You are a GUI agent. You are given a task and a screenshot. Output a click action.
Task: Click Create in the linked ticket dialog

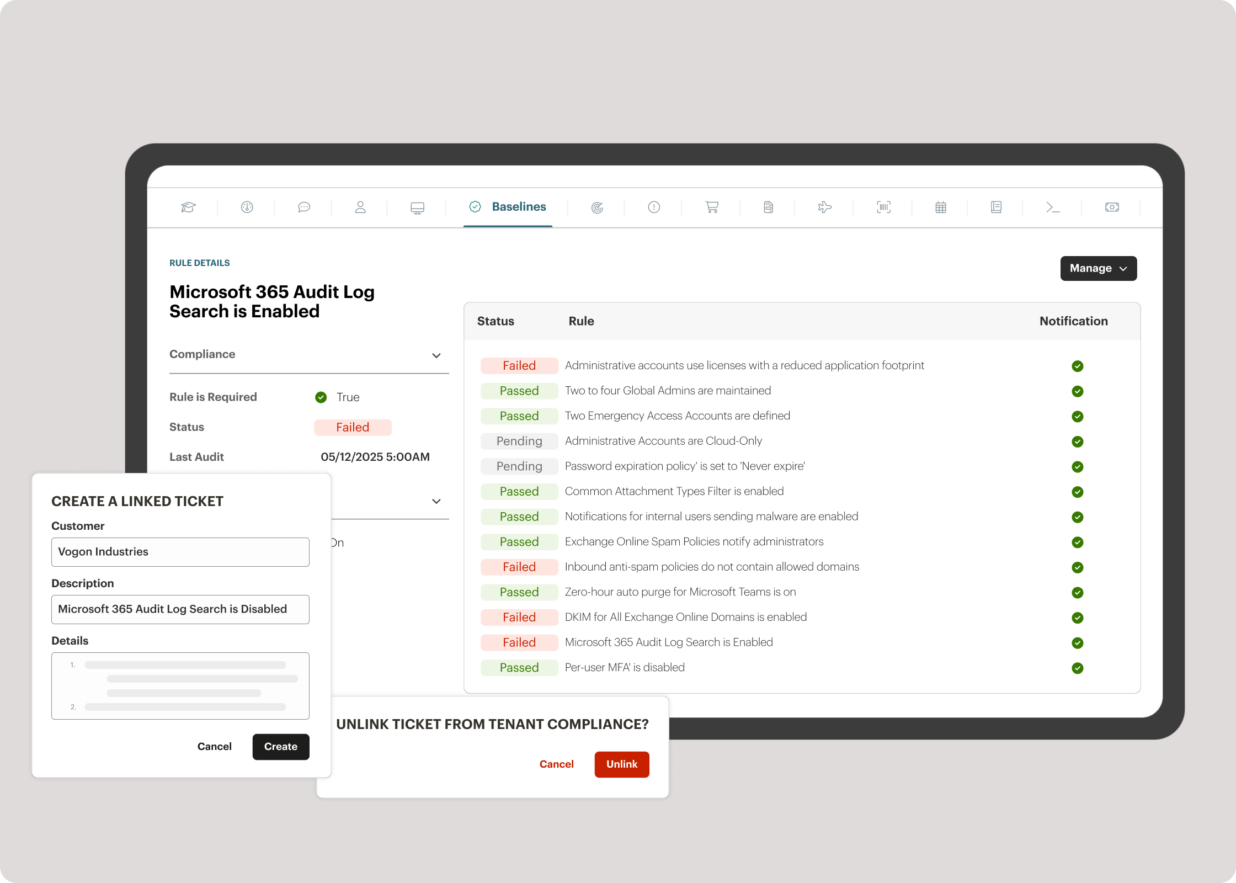pos(281,746)
